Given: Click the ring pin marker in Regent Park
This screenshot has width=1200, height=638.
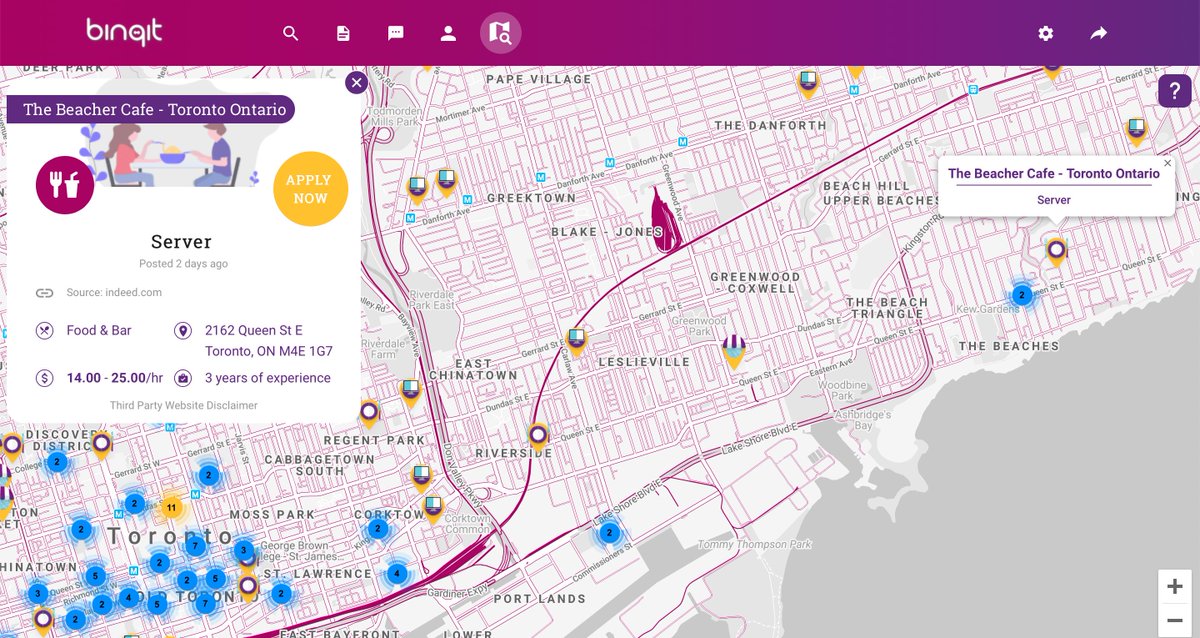Looking at the screenshot, I should tap(369, 412).
